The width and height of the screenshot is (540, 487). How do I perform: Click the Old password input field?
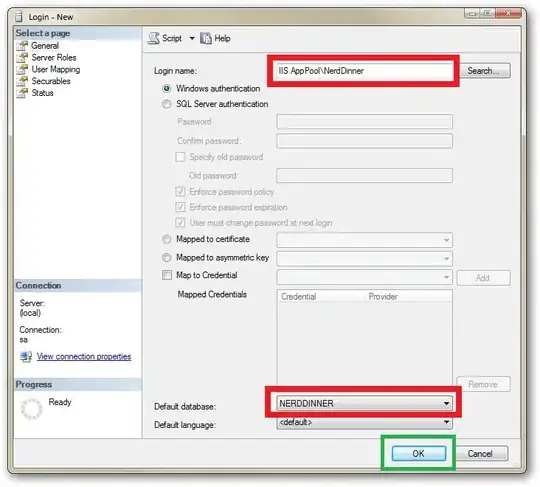(x=364, y=176)
